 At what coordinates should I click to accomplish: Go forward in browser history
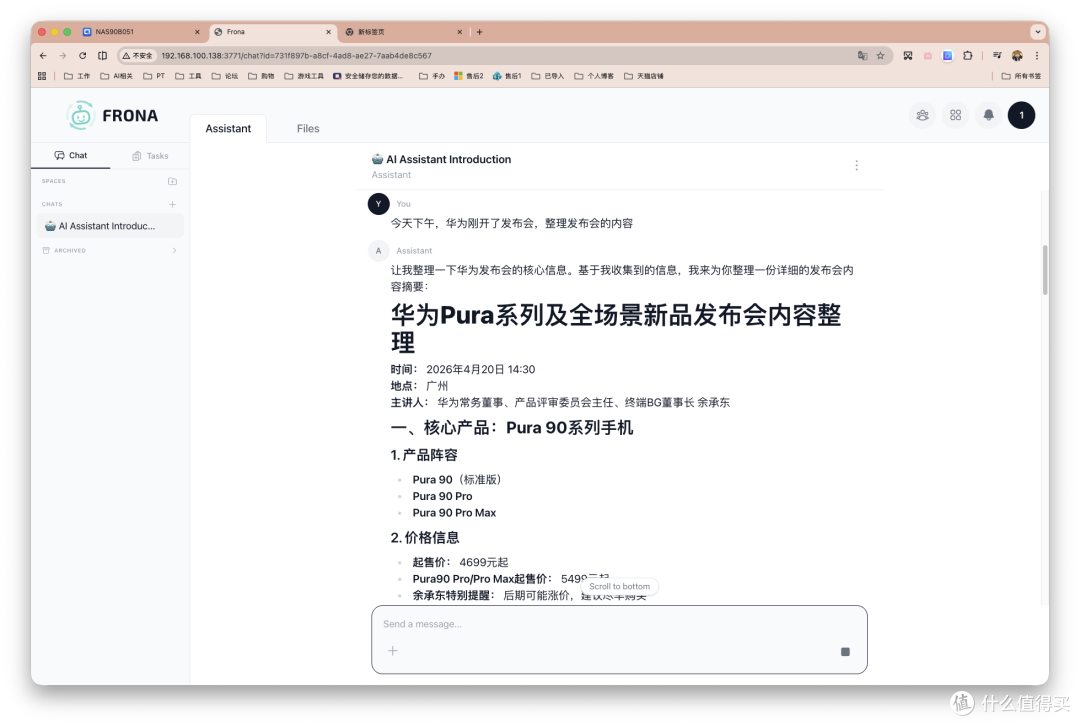(x=63, y=56)
